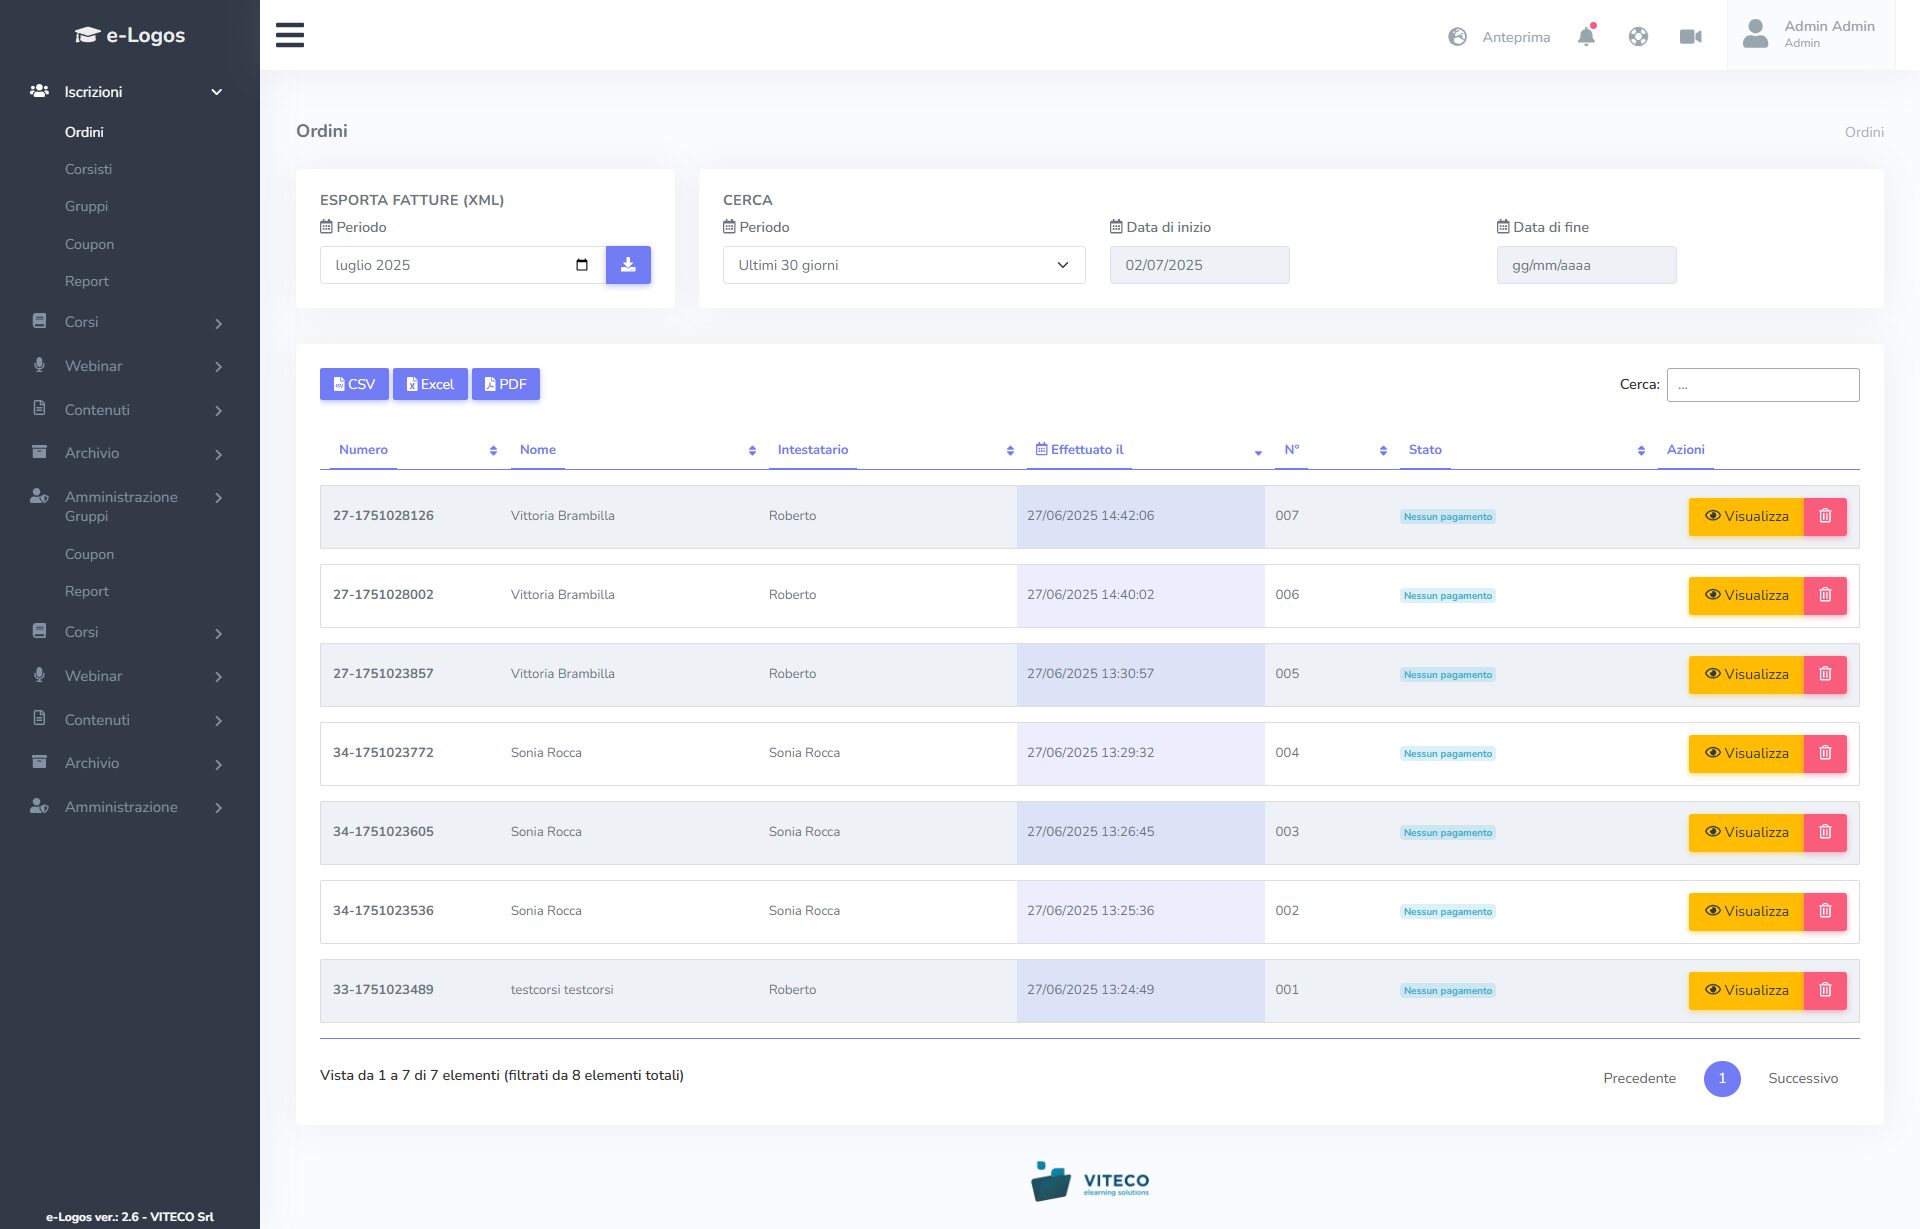Sort the table by Numero column
Screen dimensions: 1920x1229
pos(363,450)
